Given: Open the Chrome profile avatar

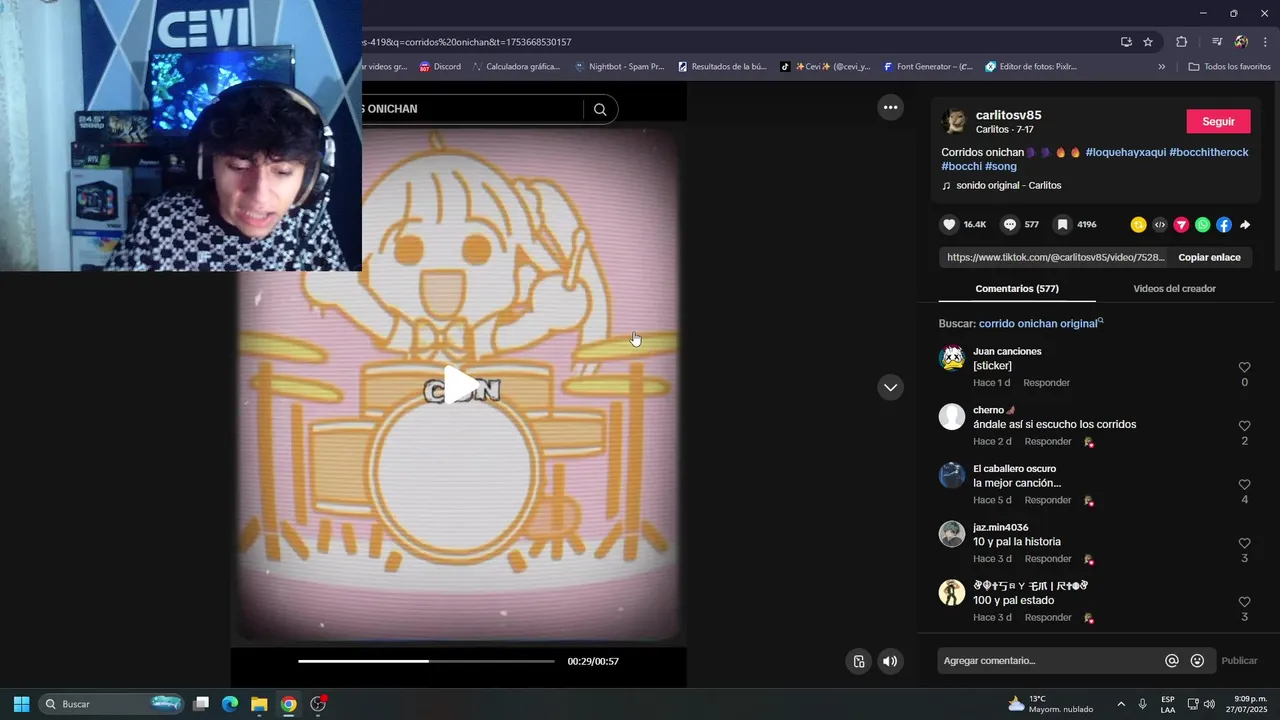Looking at the screenshot, I should pyautogui.click(x=1241, y=42).
